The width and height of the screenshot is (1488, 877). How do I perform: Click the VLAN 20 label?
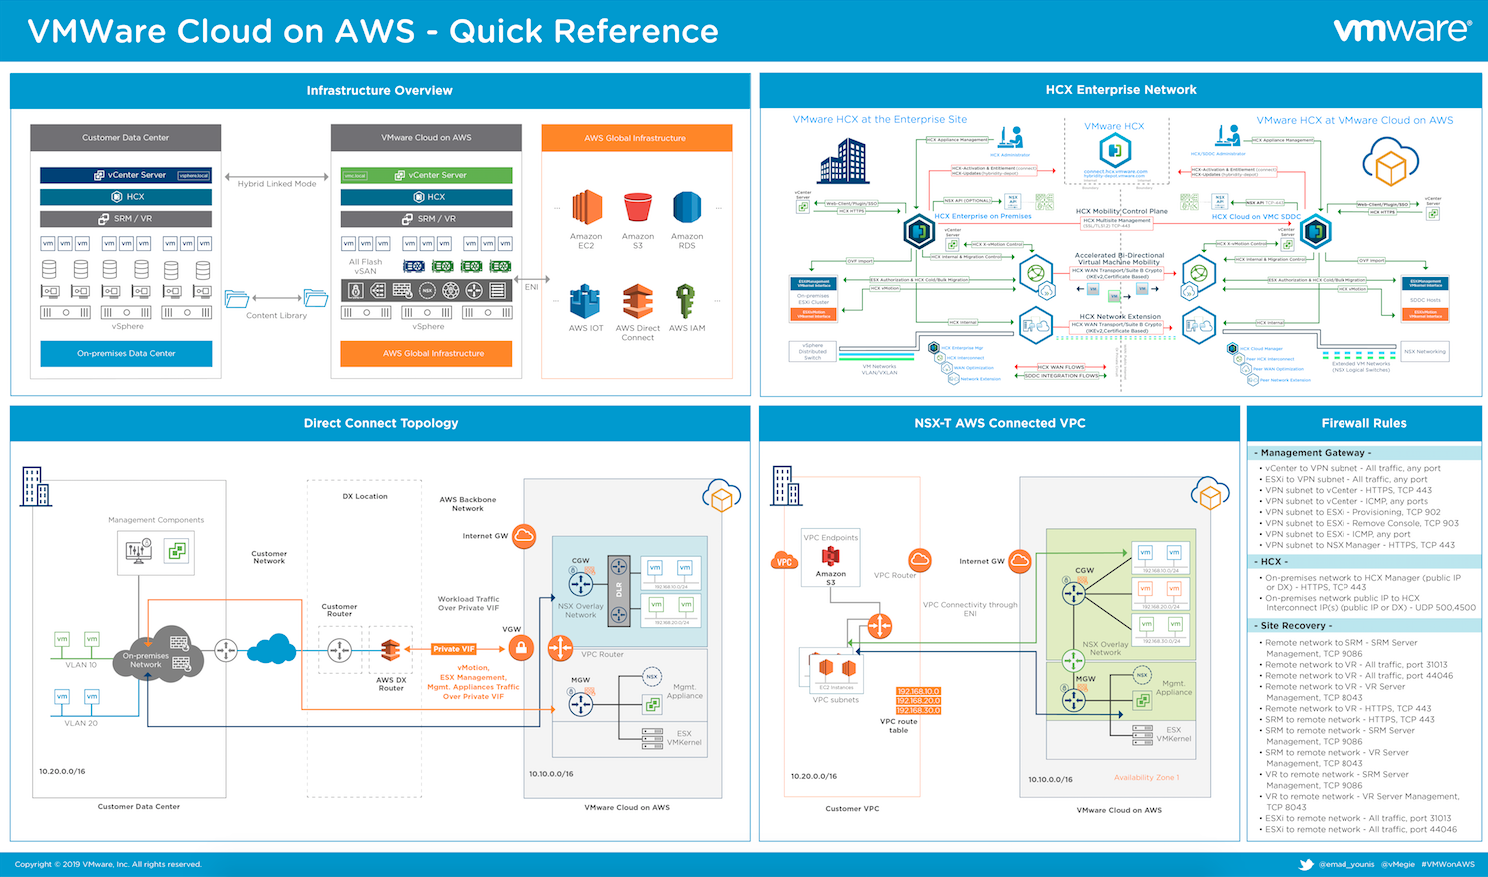click(81, 723)
